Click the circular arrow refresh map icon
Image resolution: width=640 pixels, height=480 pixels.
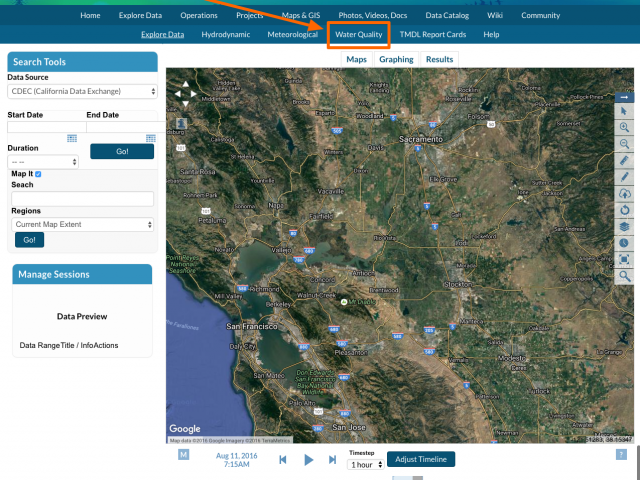(x=624, y=210)
